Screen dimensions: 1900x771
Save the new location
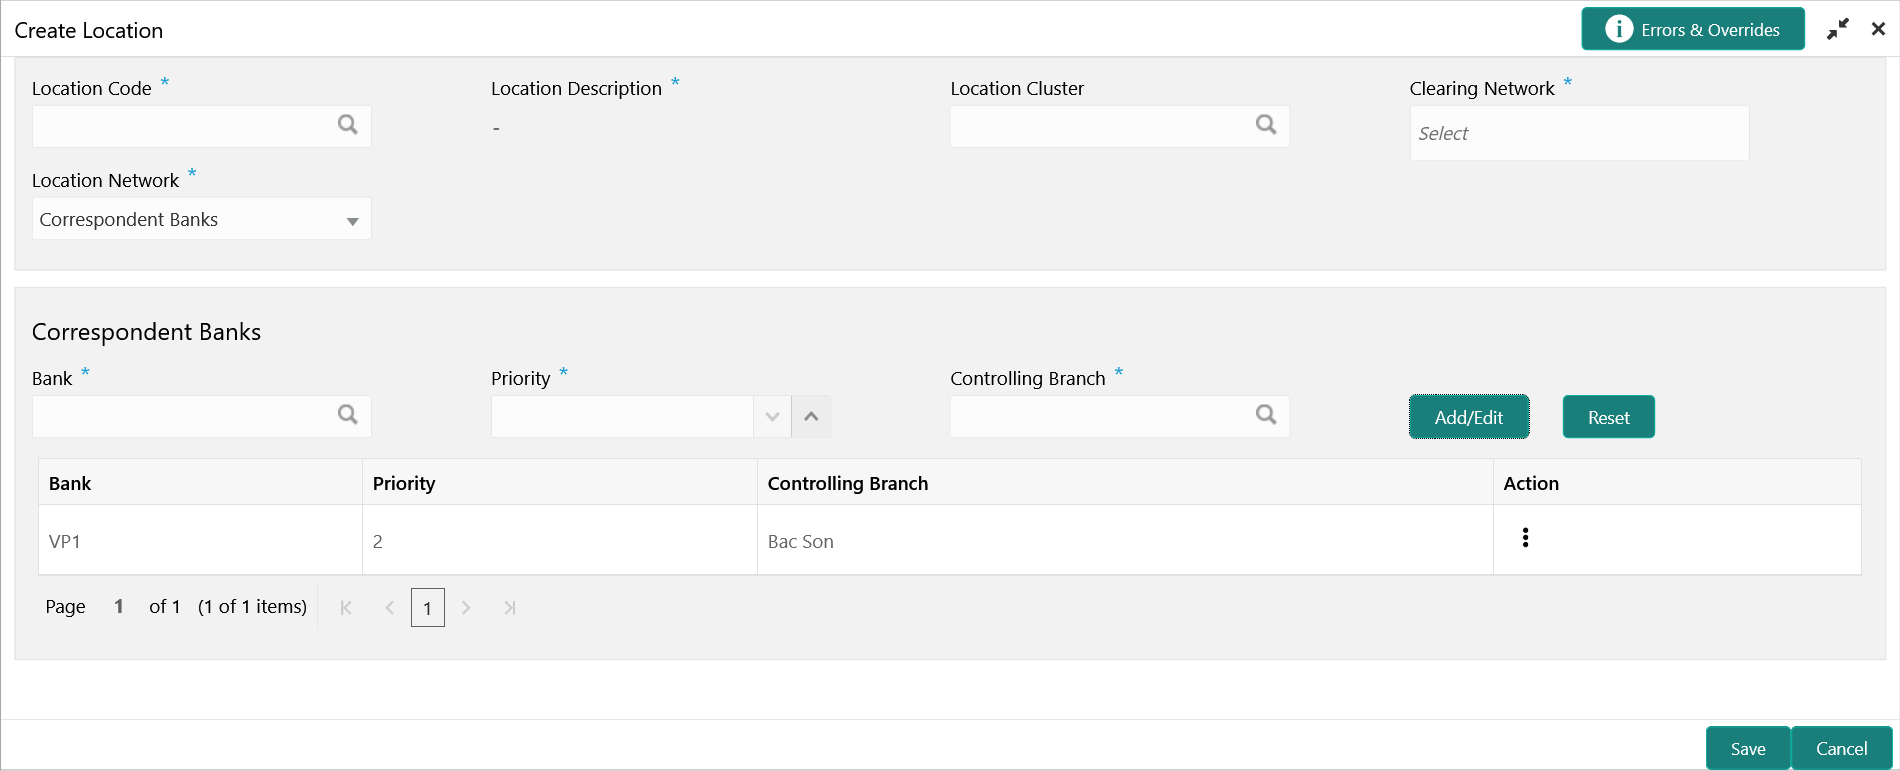point(1747,749)
